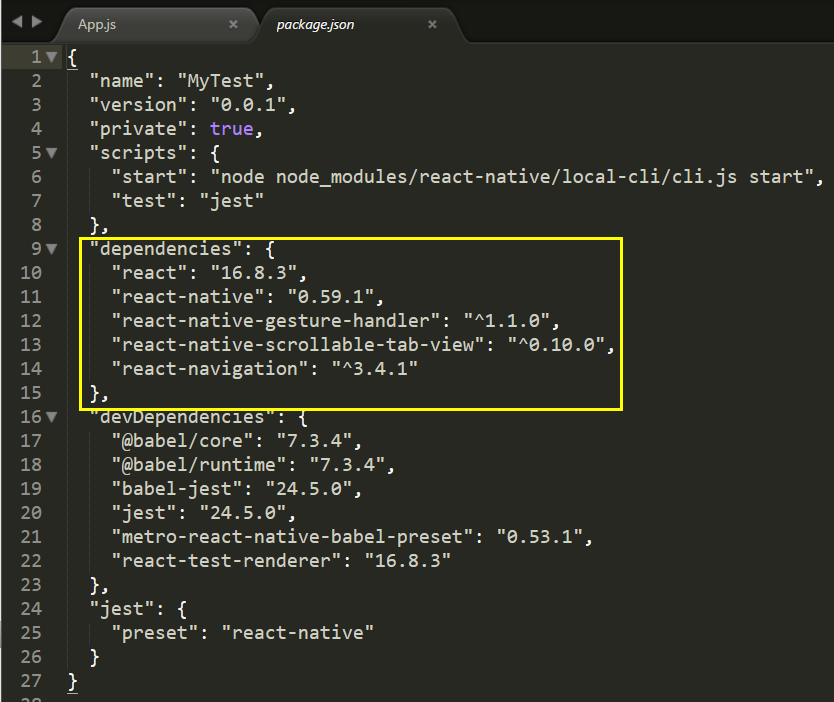
Task: Click the react-native version "0.59.1"
Action: [331, 297]
